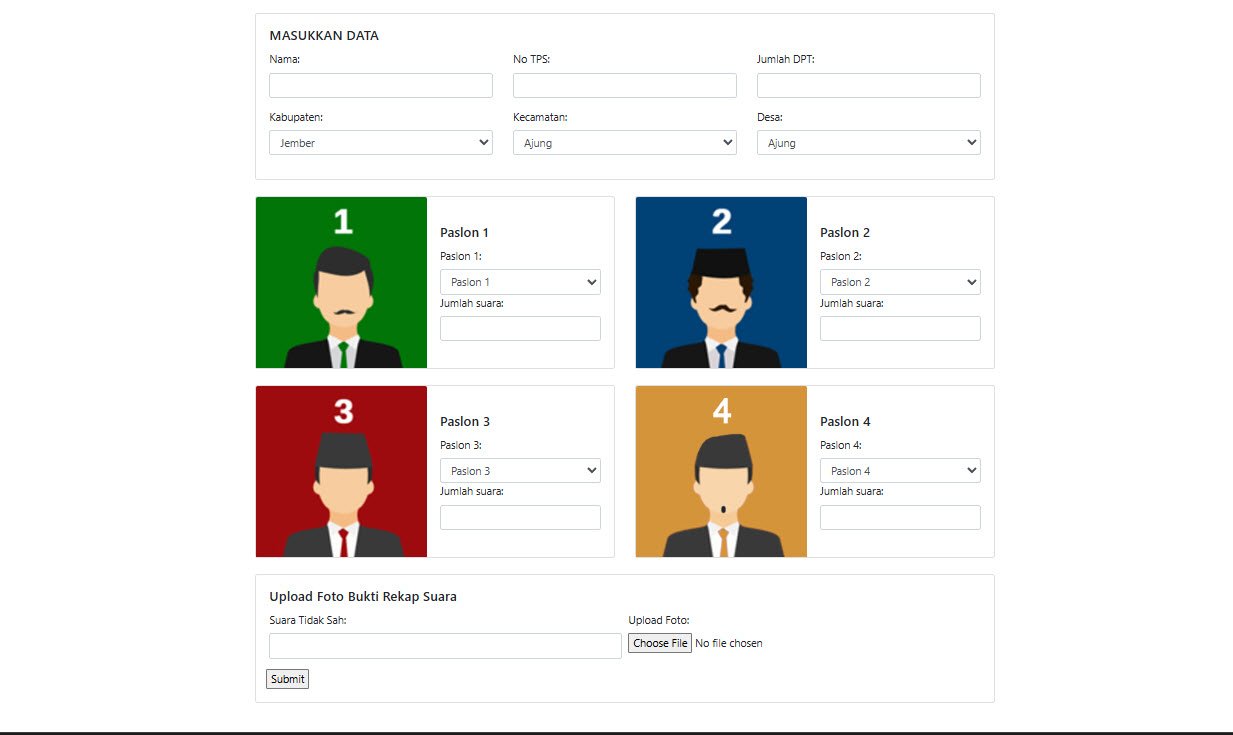Click Jumlah suara field for Paslon 2
Viewport: 1233px width, 735px height.
coord(900,328)
